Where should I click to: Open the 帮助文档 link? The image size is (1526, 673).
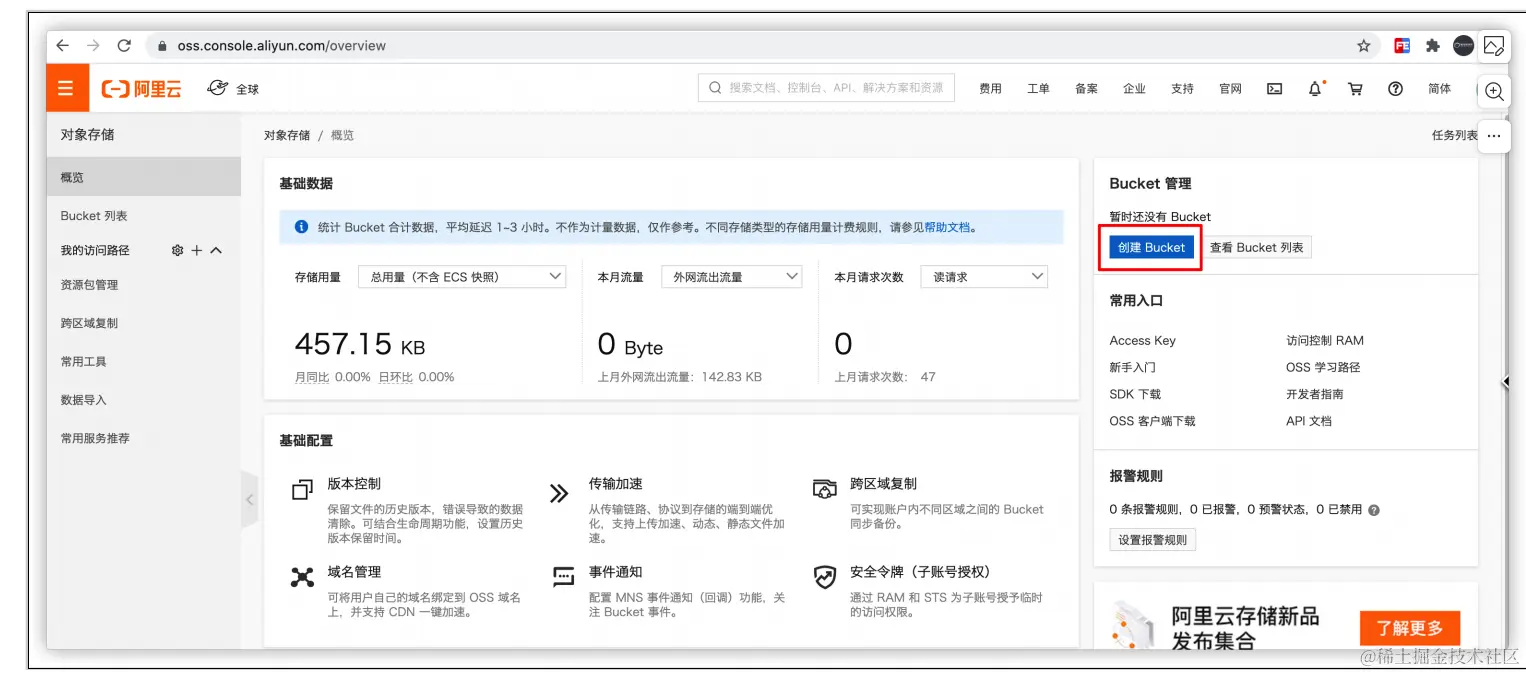[947, 227]
